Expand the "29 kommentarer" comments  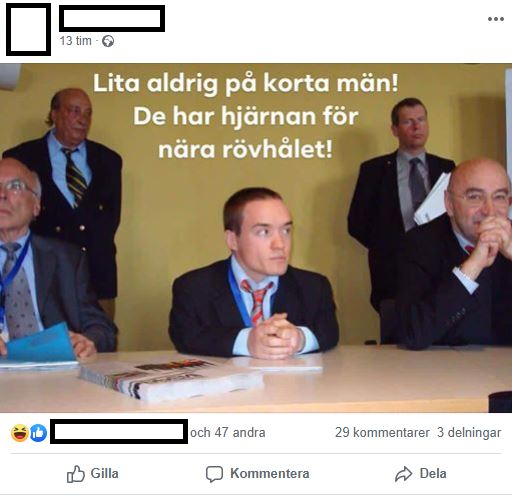382,433
